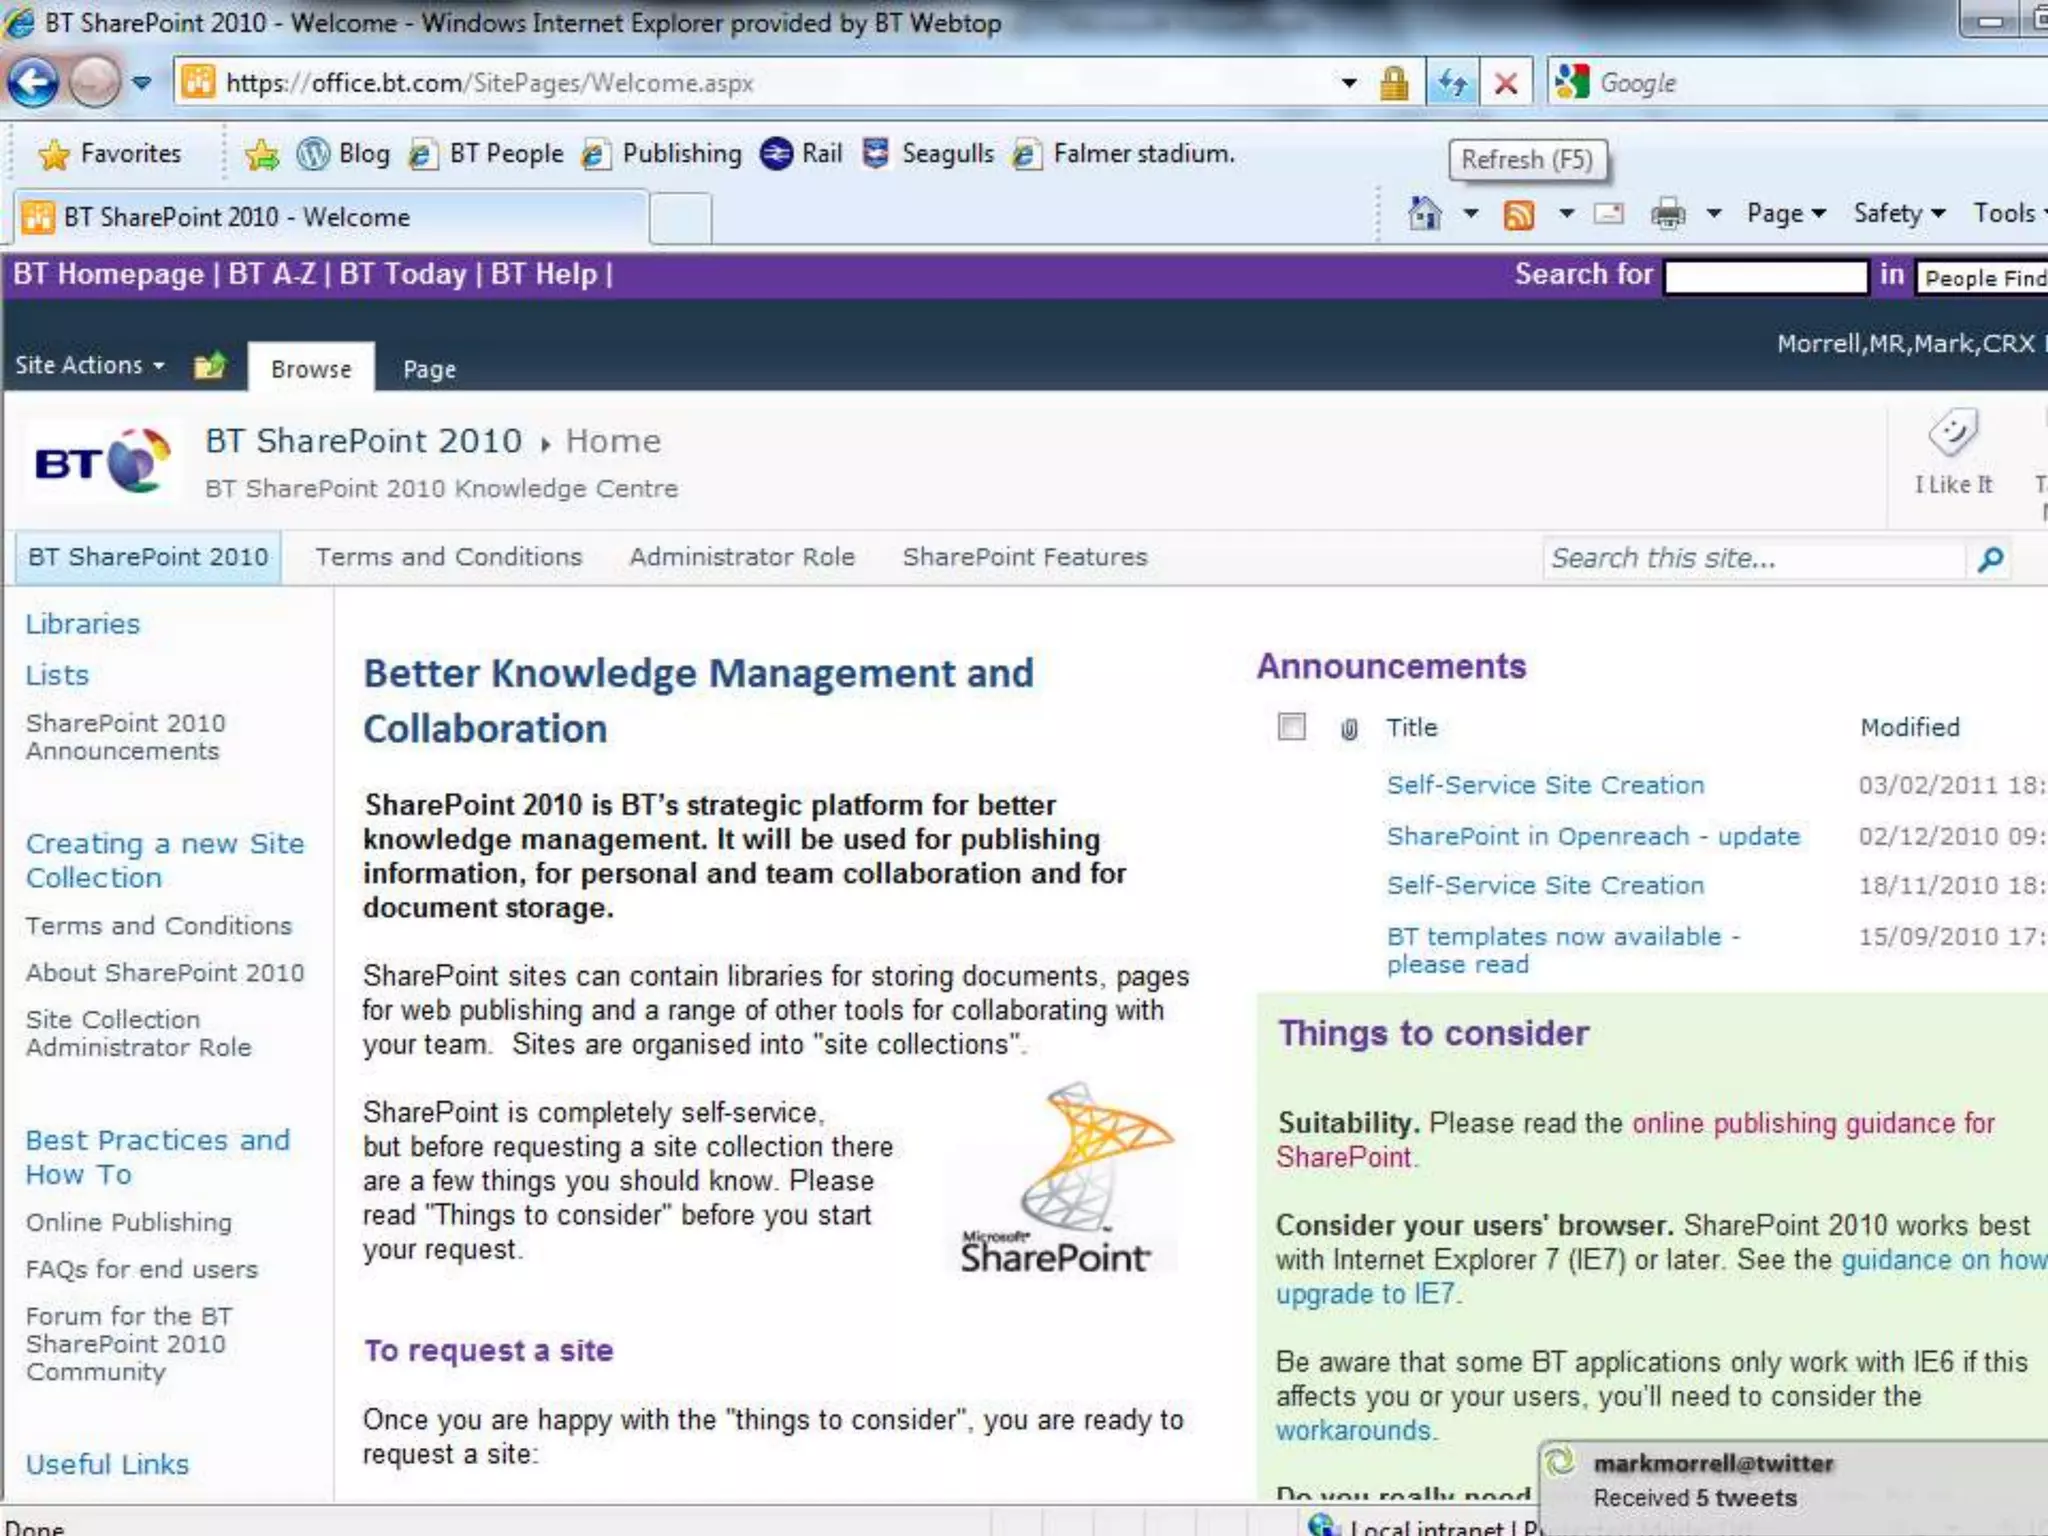
Task: Go back with the browser Back arrow
Action: tap(33, 83)
